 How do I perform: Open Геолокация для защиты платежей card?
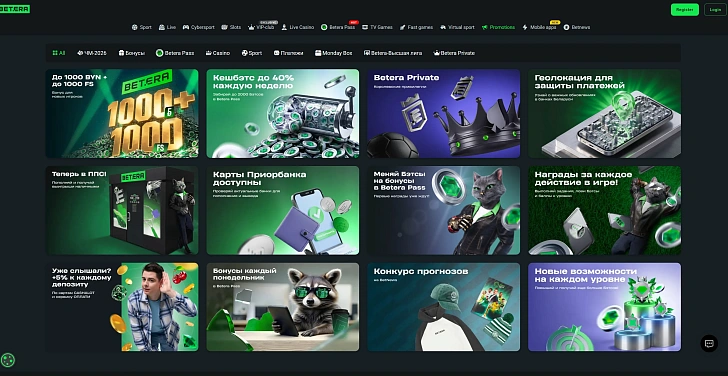(604, 113)
